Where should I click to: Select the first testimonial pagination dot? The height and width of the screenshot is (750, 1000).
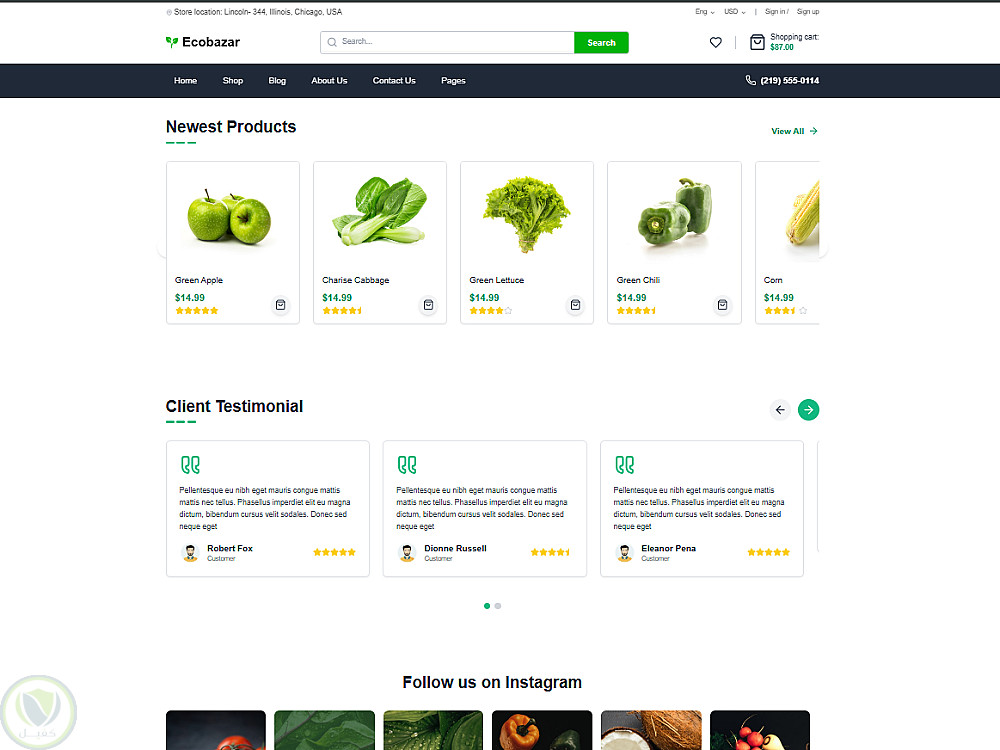pyautogui.click(x=487, y=606)
